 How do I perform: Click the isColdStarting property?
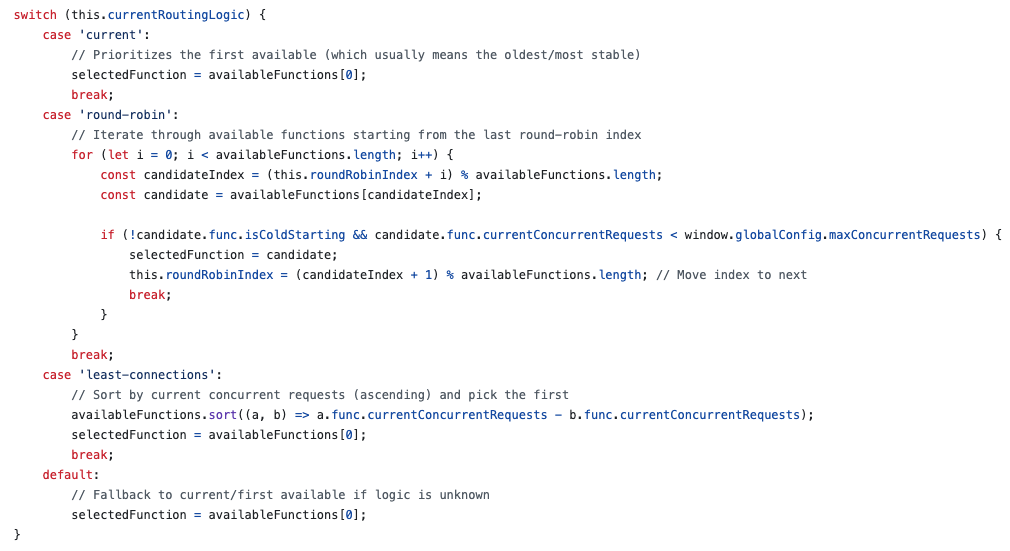(298, 235)
